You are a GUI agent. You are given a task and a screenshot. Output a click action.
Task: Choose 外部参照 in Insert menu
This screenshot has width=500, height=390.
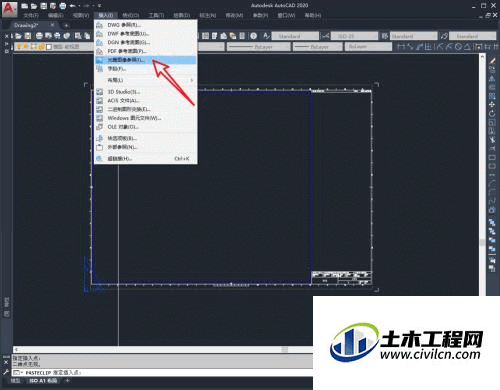[146, 147]
